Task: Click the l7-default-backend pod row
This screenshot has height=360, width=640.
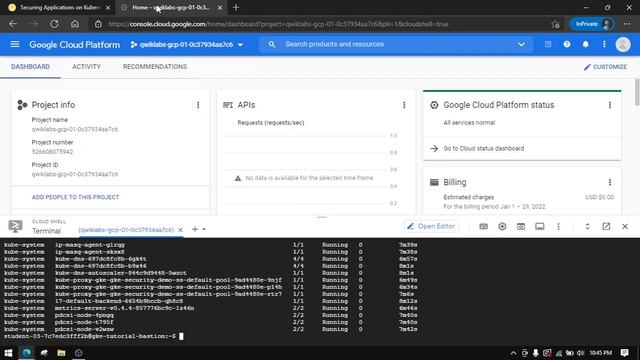Action: [x=211, y=301]
